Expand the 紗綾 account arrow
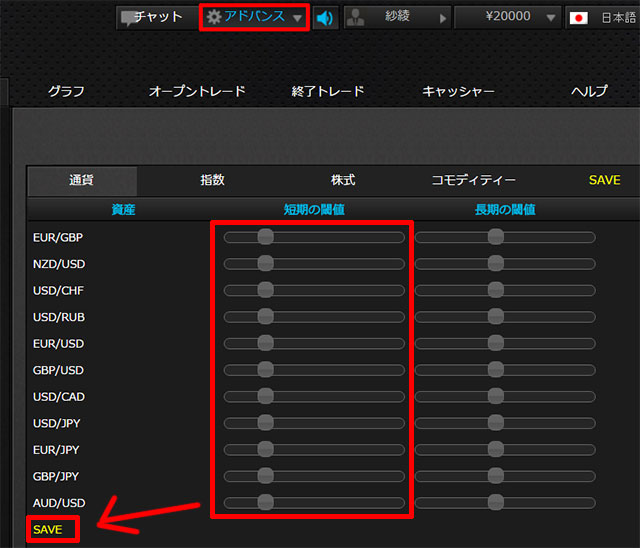The height and width of the screenshot is (548, 640). [443, 18]
